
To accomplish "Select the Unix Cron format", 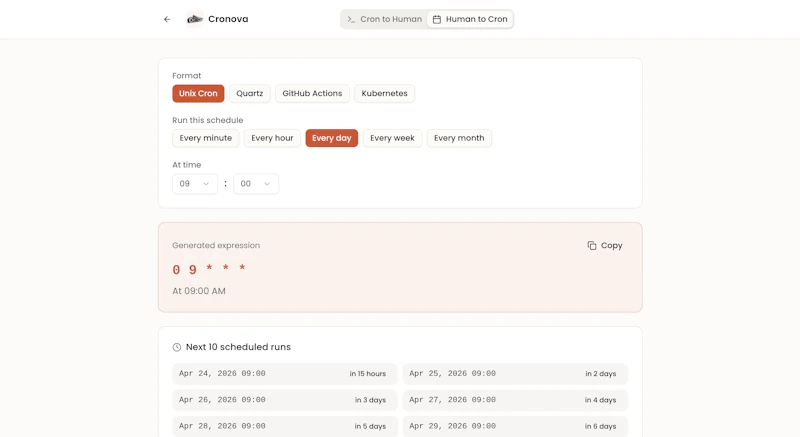I will click(x=198, y=94).
